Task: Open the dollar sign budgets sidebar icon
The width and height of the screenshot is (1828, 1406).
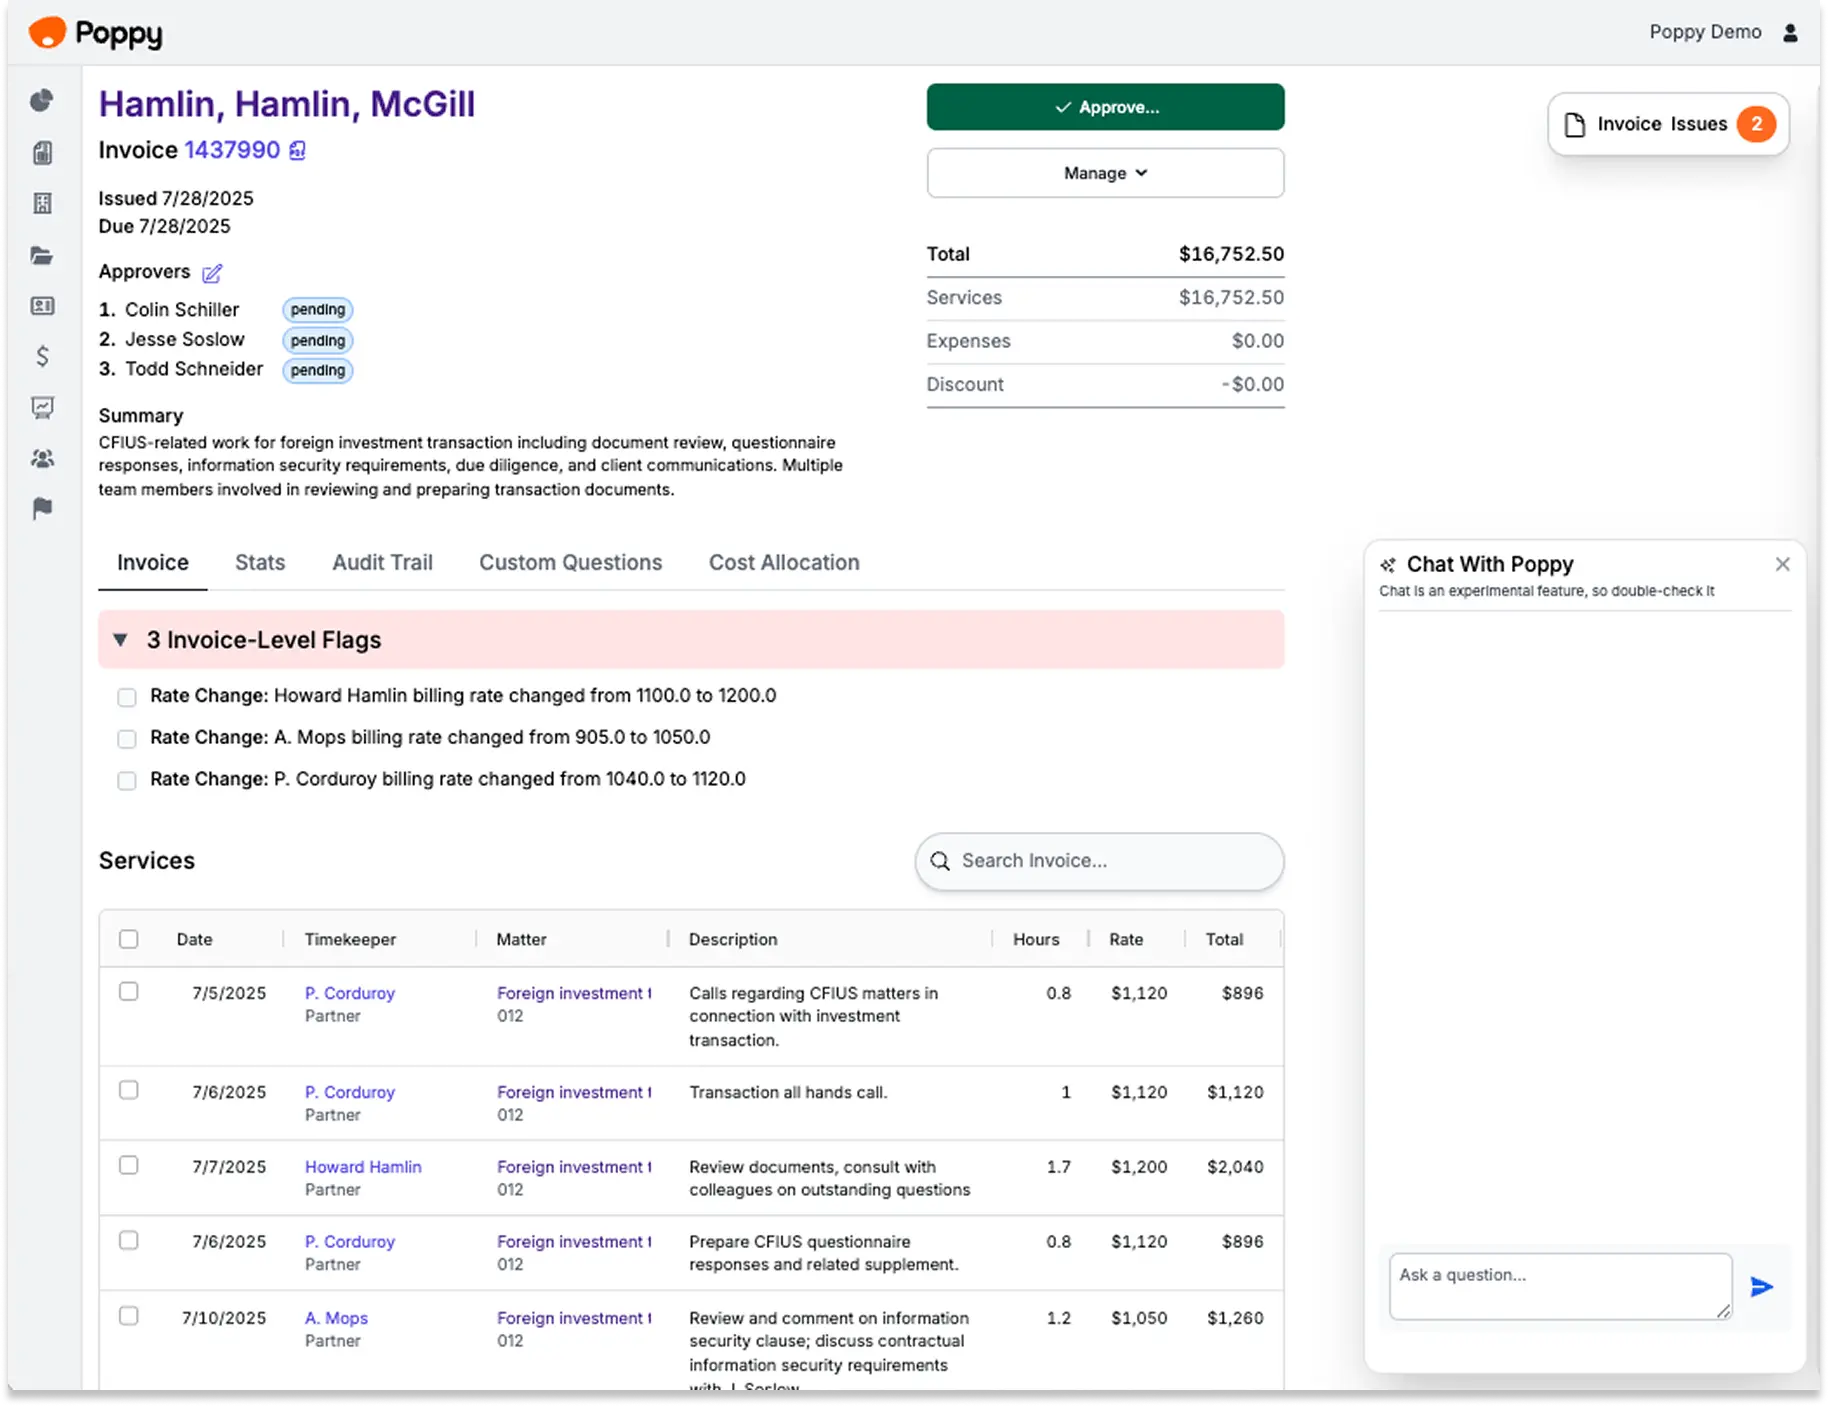Action: point(42,356)
